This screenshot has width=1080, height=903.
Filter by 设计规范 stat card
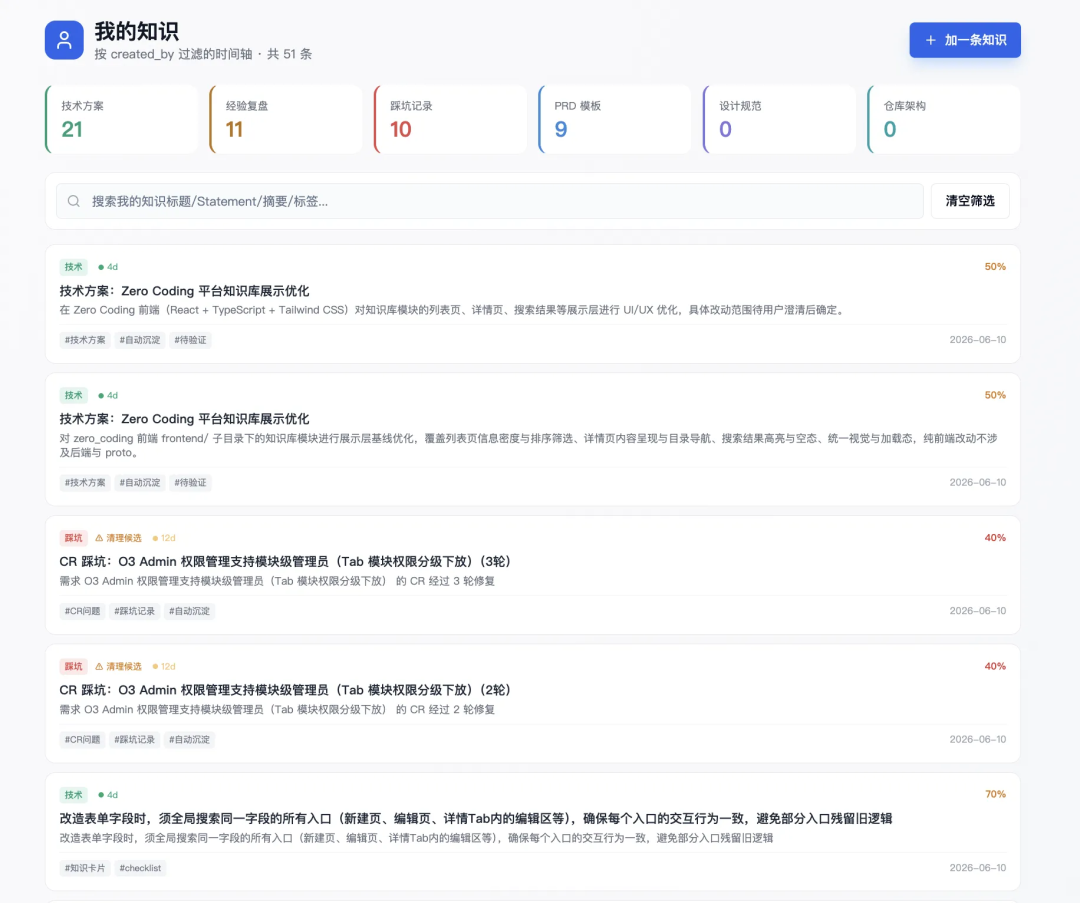[x=779, y=119]
